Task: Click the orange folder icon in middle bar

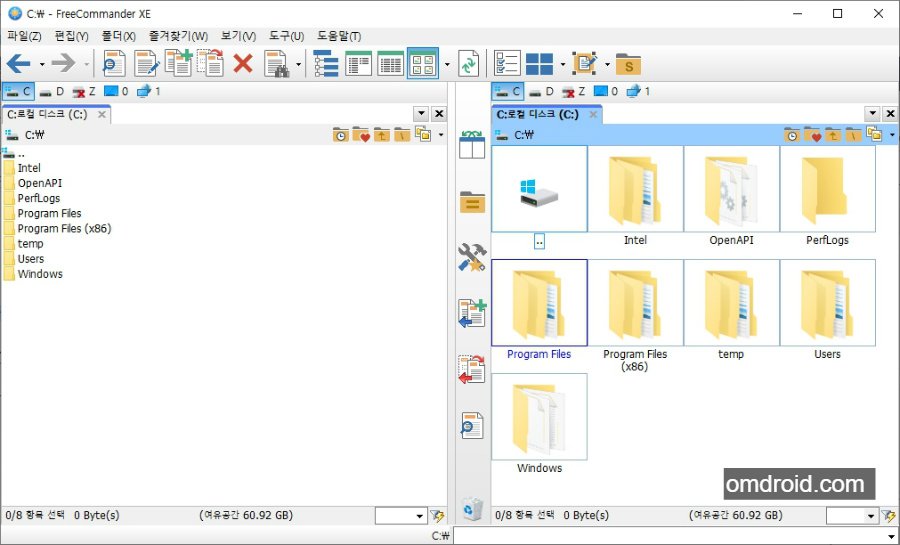Action: pyautogui.click(x=472, y=202)
